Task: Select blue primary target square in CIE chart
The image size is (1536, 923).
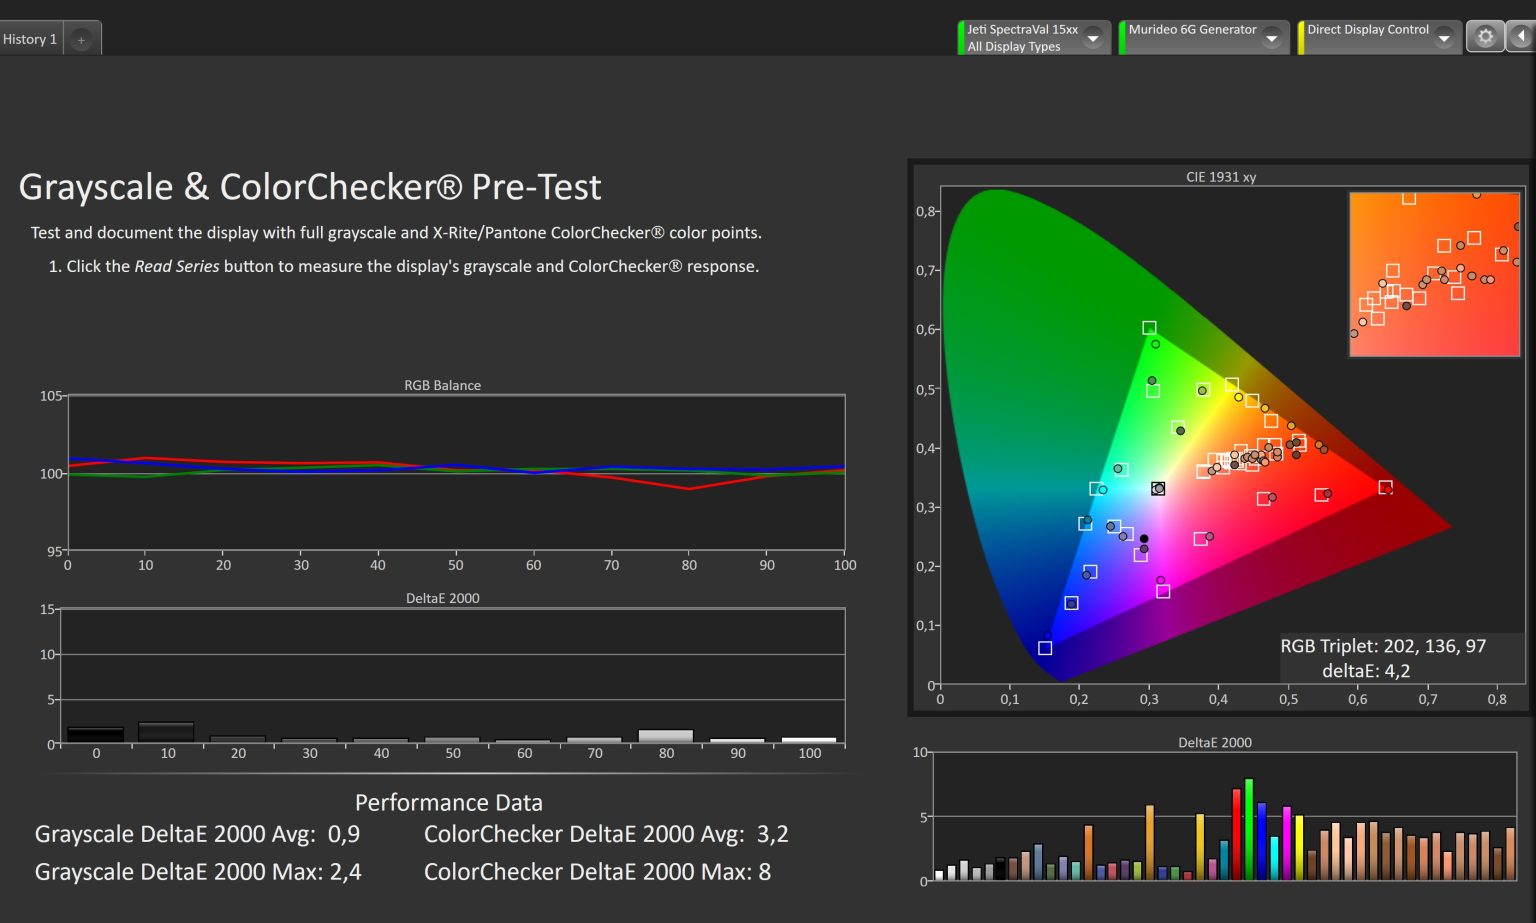Action: (1045, 648)
